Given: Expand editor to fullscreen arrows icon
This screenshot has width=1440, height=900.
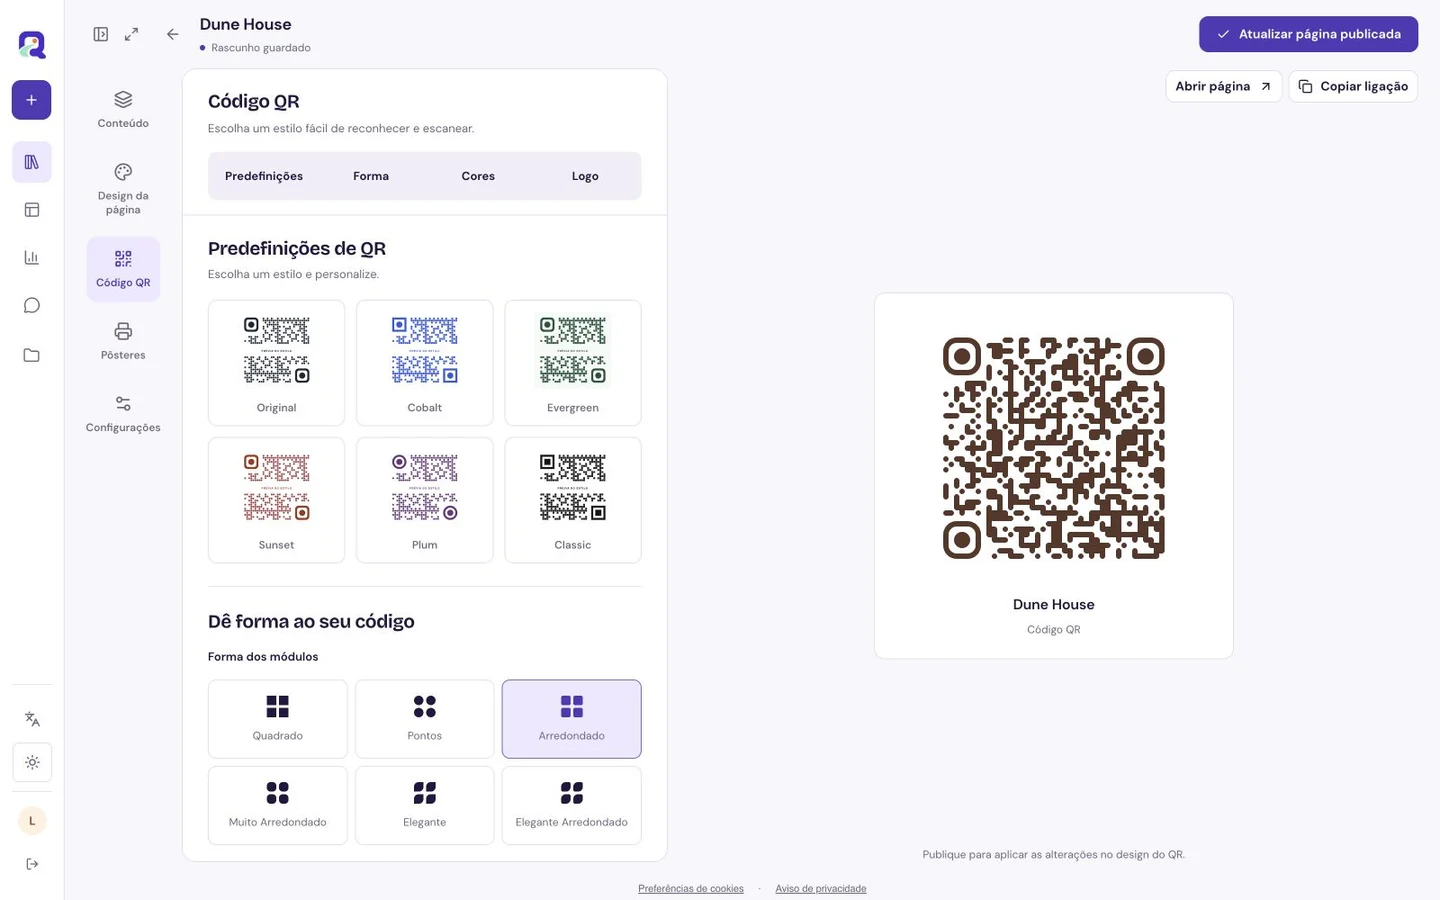Looking at the screenshot, I should pyautogui.click(x=131, y=34).
